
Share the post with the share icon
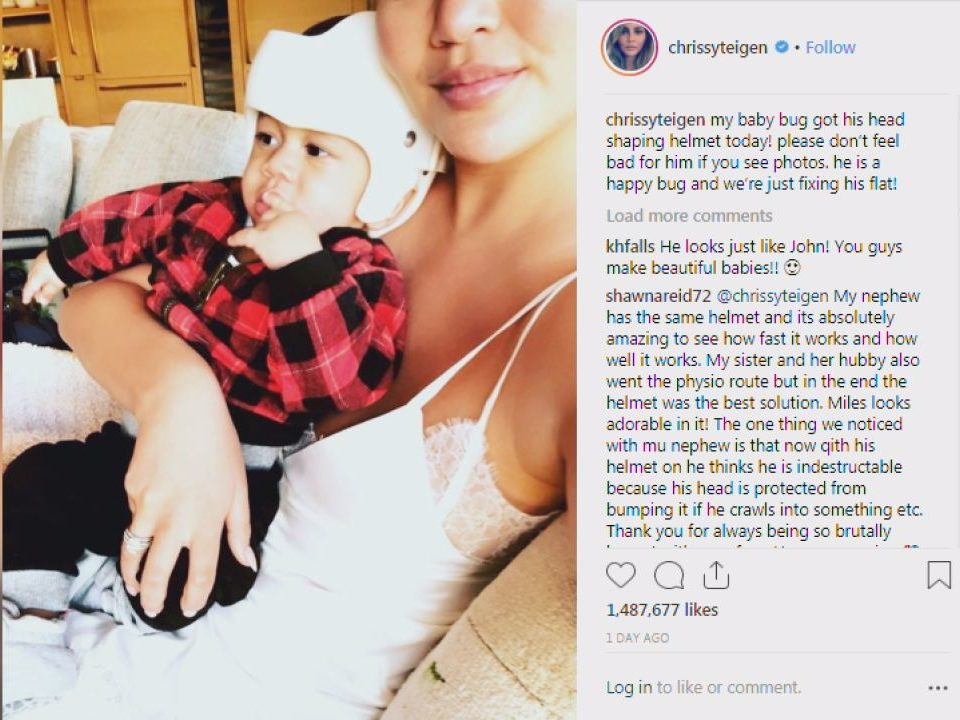click(x=716, y=575)
